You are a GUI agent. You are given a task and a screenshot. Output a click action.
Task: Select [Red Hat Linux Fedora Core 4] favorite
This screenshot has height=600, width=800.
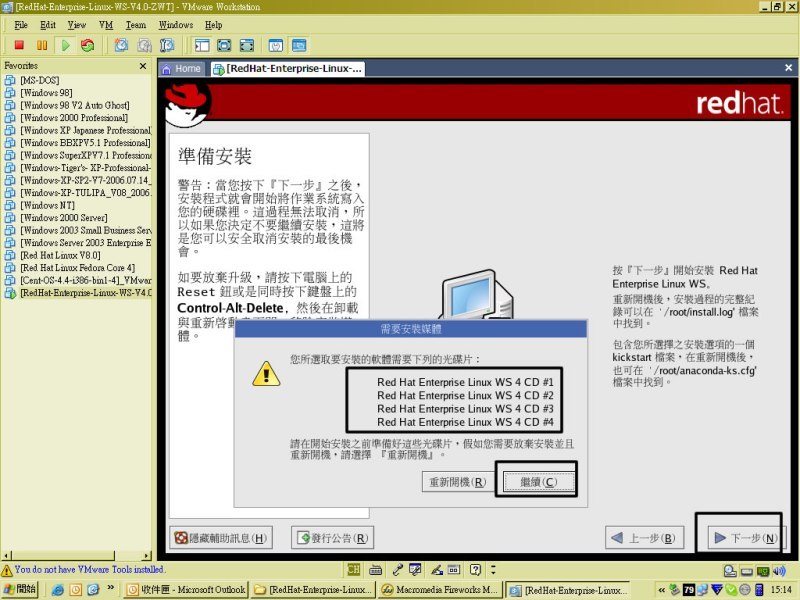click(78, 268)
